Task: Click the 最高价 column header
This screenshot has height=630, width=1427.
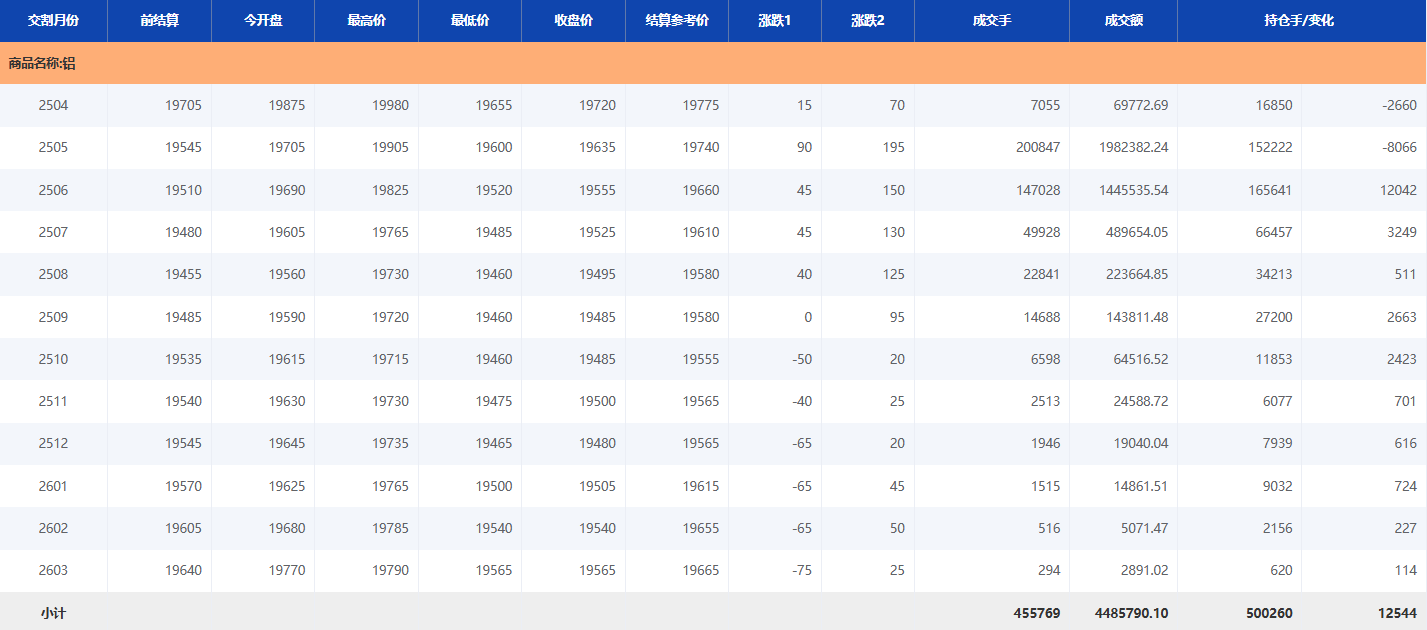Action: (x=366, y=21)
